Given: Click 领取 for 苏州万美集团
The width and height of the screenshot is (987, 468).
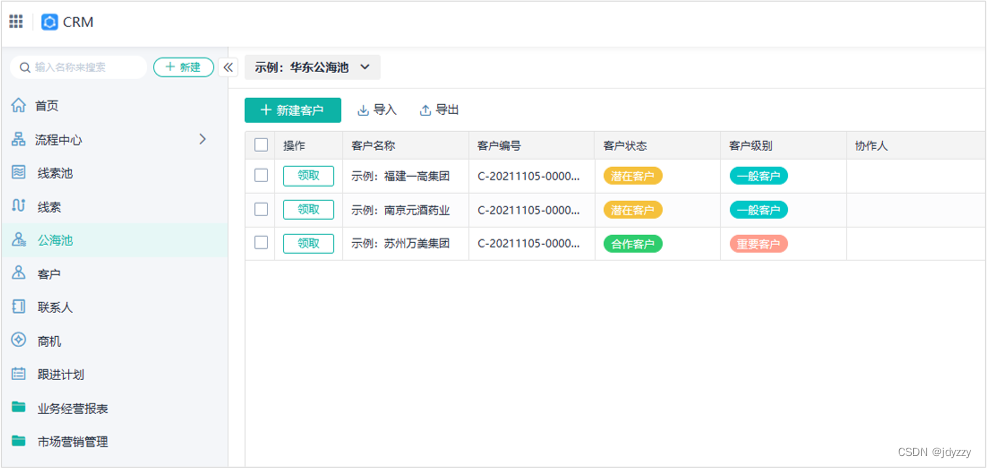Looking at the screenshot, I should point(308,243).
